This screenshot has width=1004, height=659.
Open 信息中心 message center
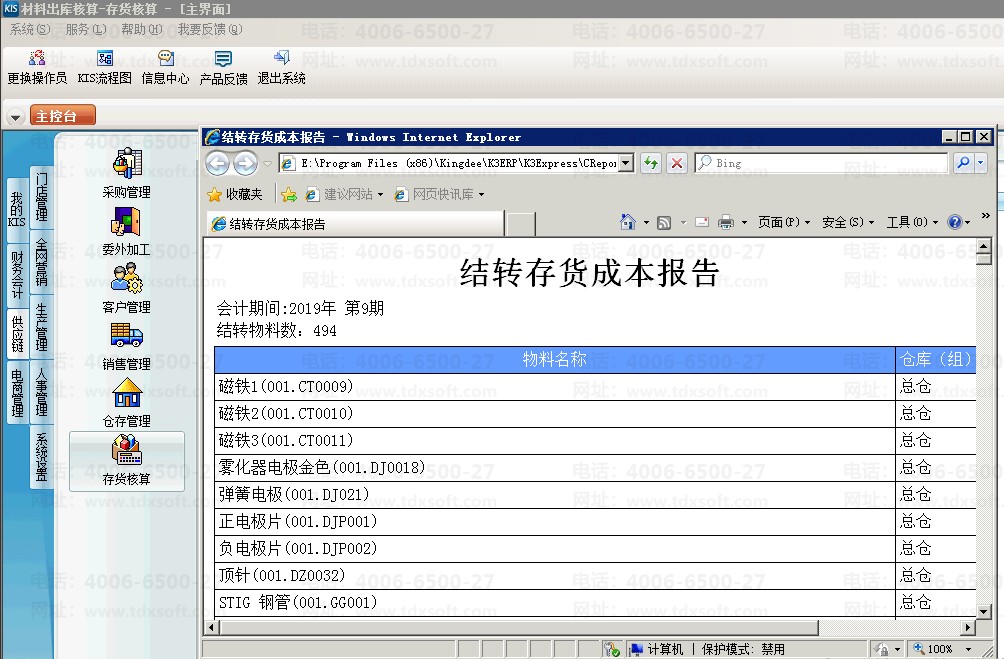165,67
